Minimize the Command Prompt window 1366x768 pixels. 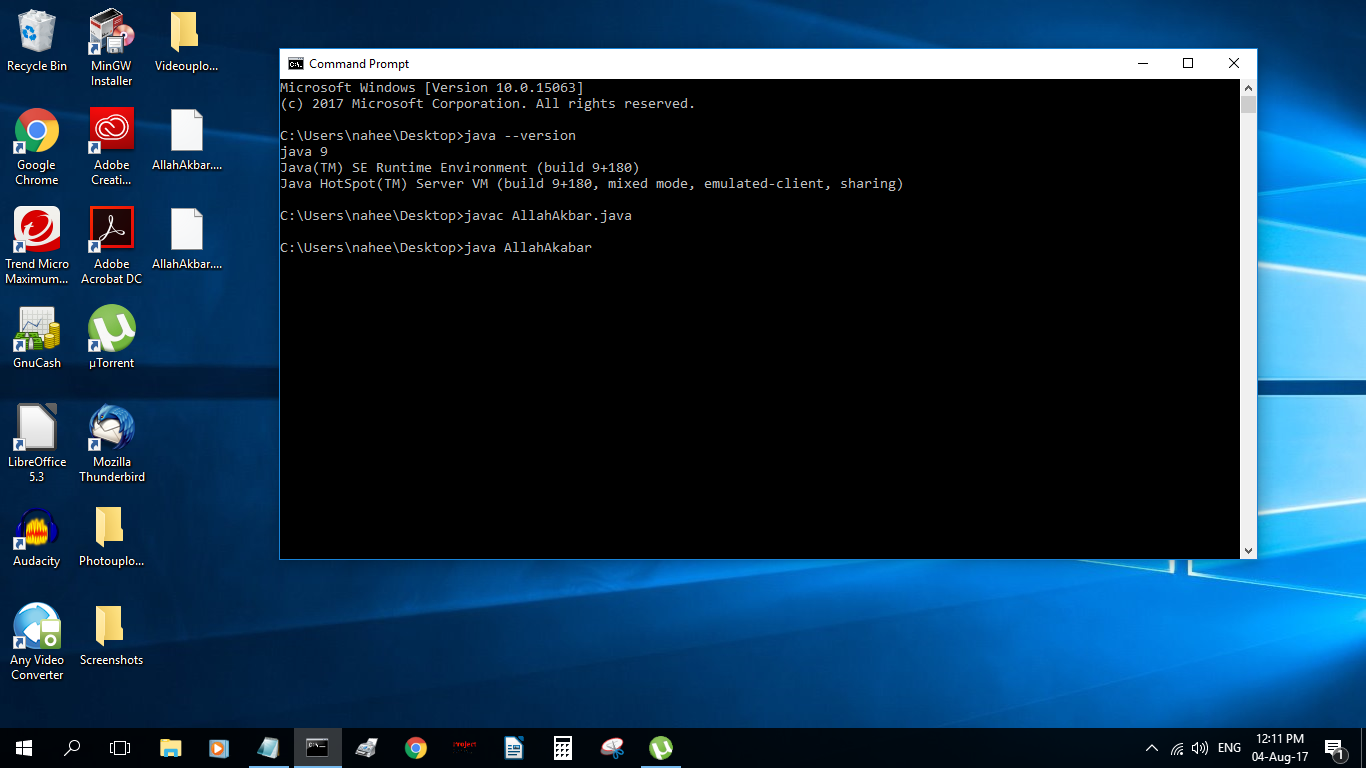(1142, 63)
